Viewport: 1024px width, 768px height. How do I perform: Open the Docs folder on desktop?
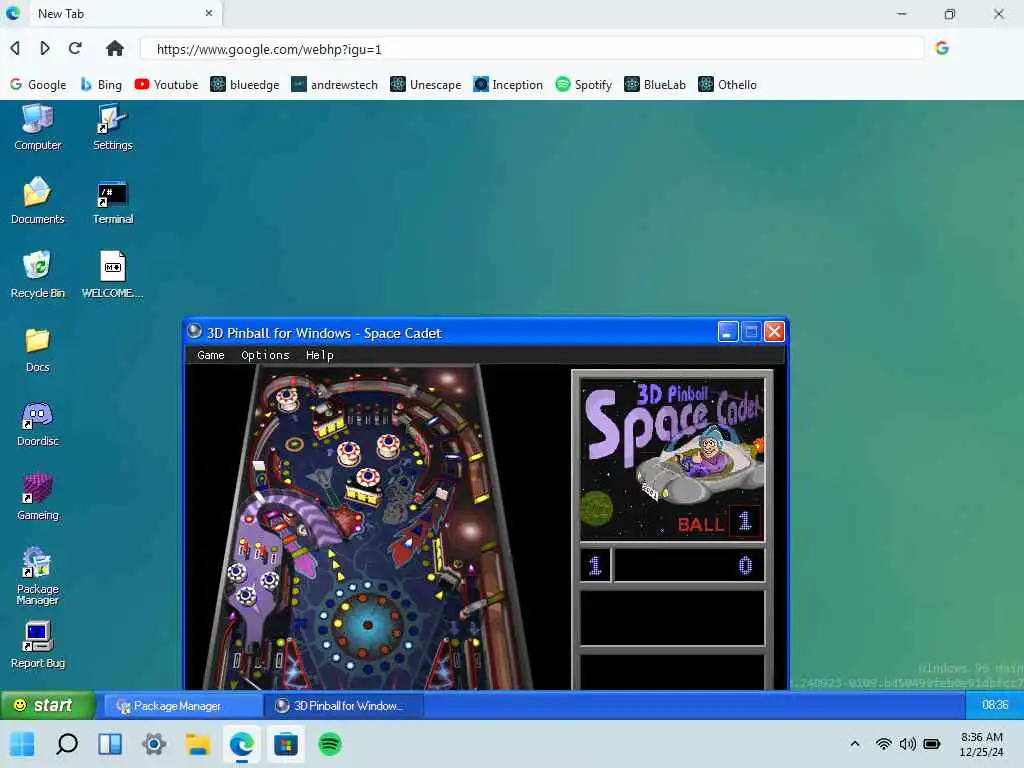pyautogui.click(x=37, y=349)
